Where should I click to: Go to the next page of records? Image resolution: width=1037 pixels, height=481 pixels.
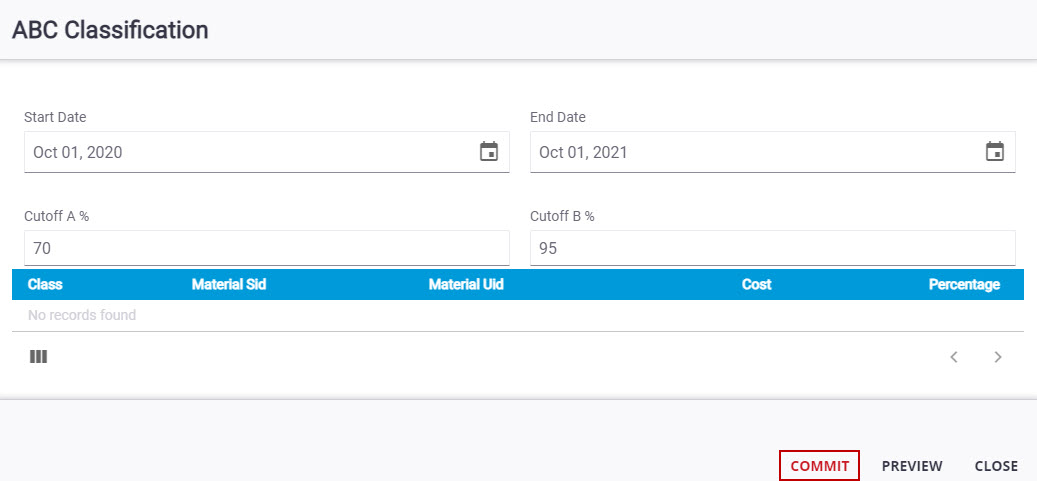997,357
